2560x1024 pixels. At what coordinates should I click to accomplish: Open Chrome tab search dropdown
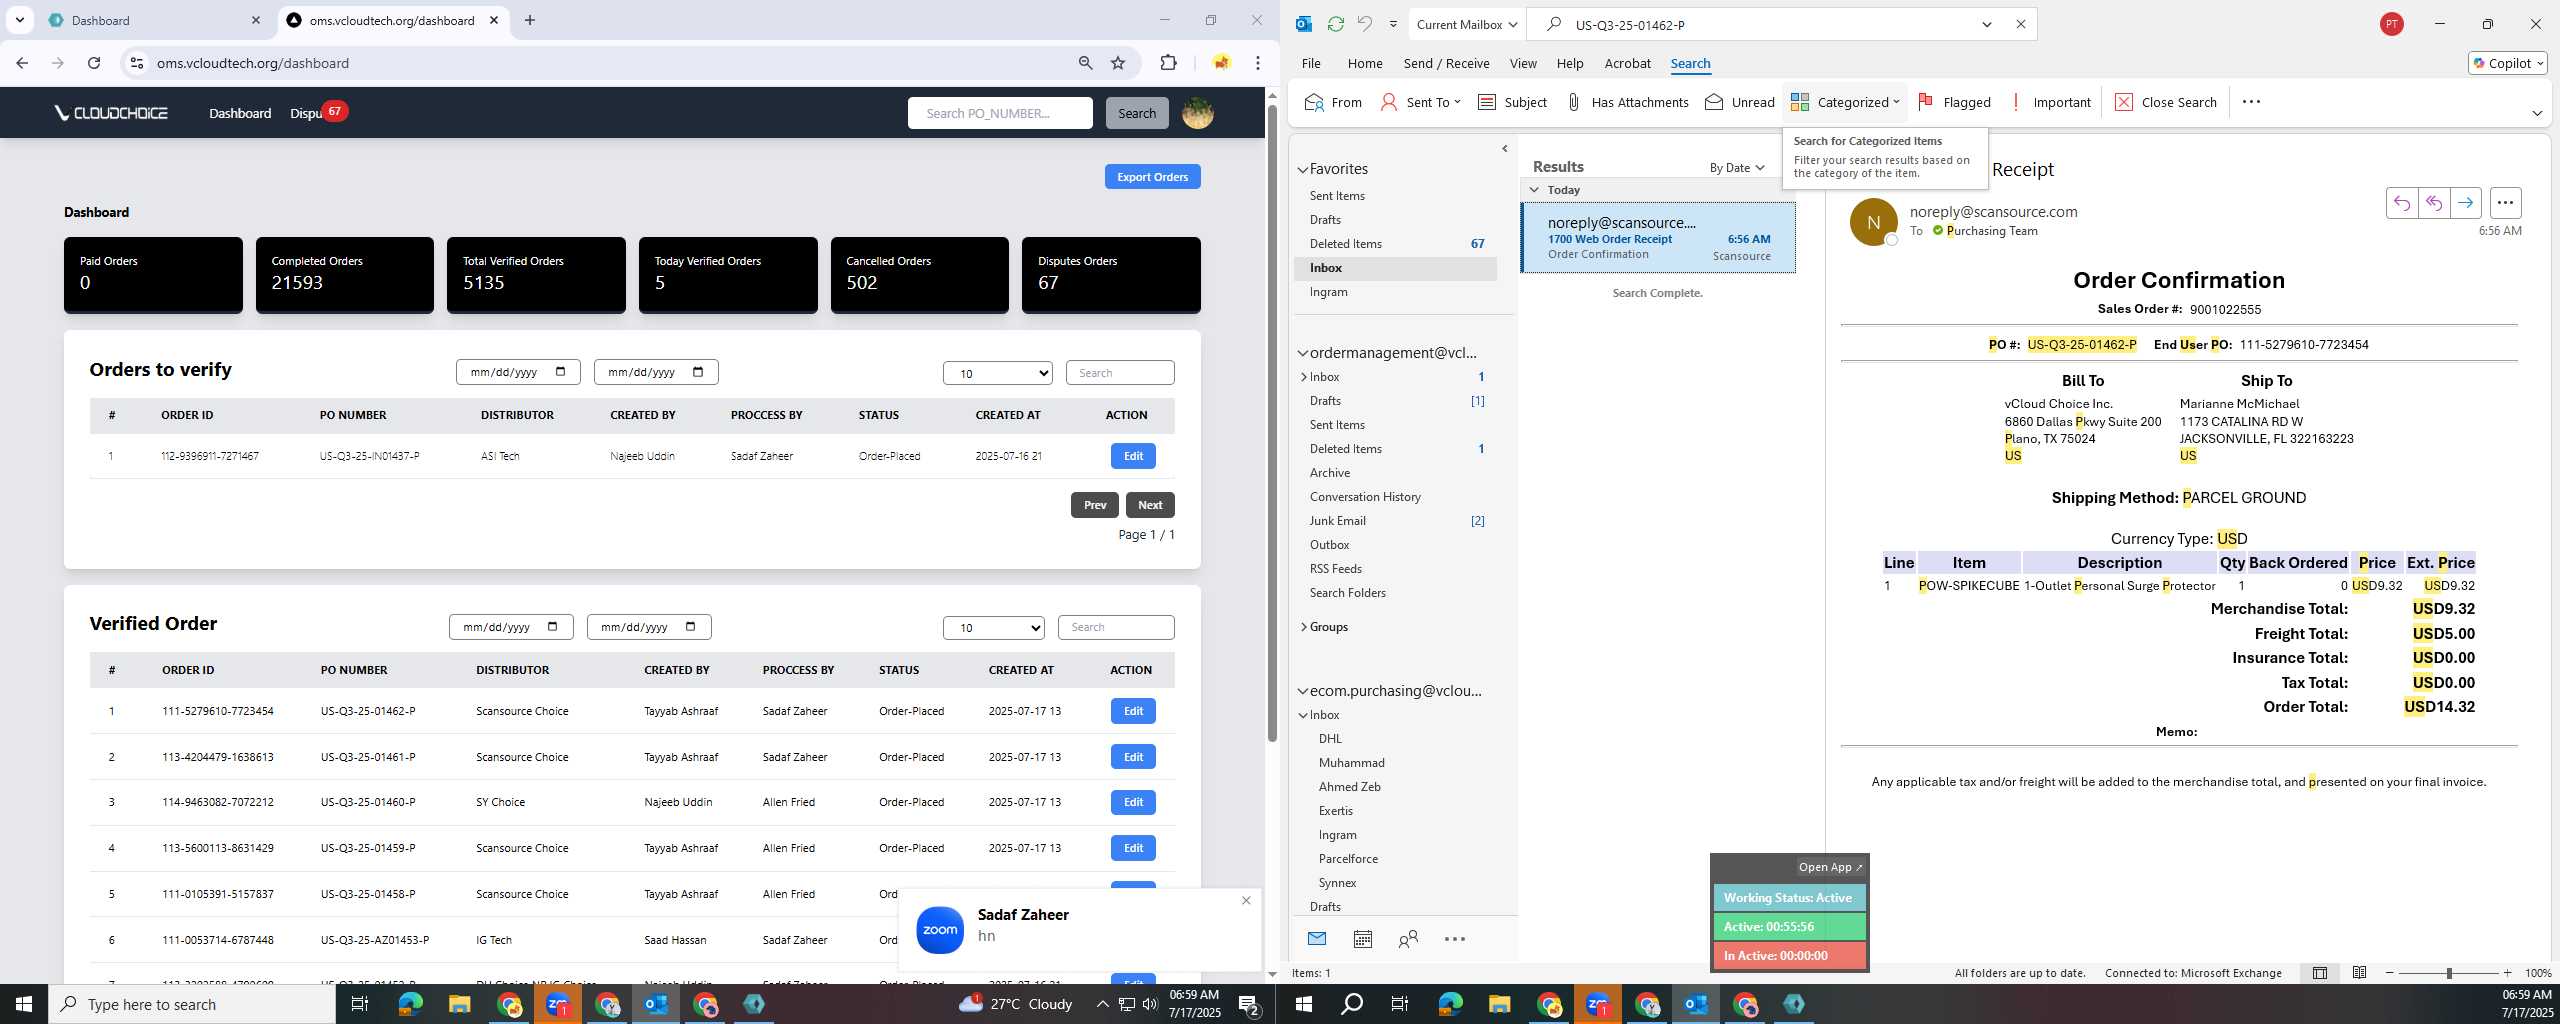19,20
